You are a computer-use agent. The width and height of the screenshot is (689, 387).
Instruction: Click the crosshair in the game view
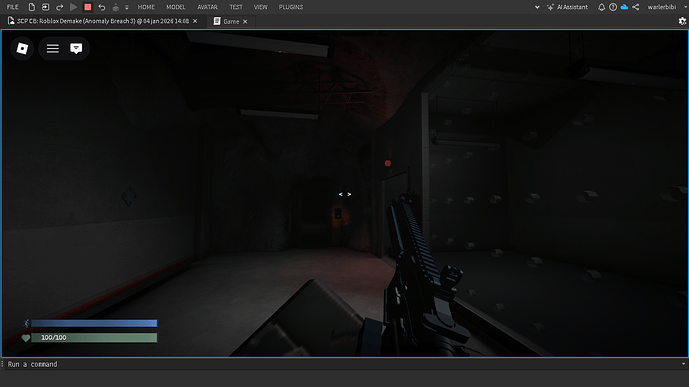point(344,194)
